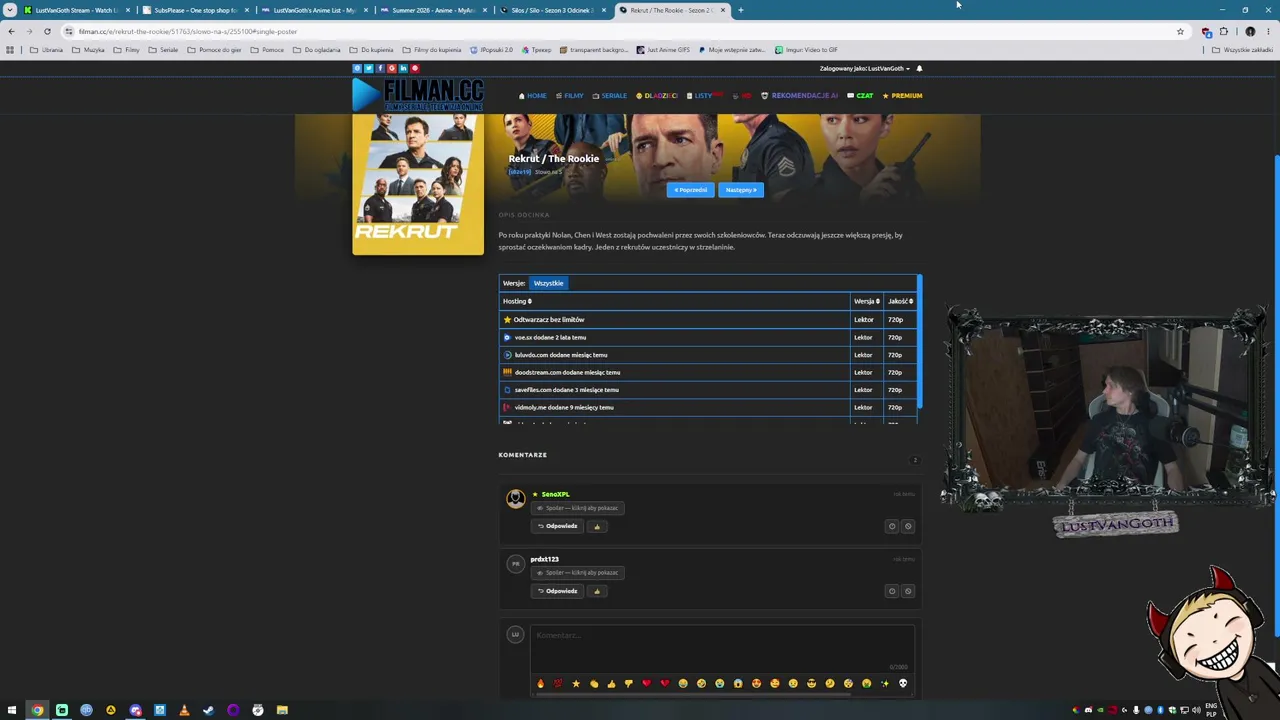Image resolution: width=1280 pixels, height=720 pixels.
Task: Open the CZAT menu item
Action: 860,96
